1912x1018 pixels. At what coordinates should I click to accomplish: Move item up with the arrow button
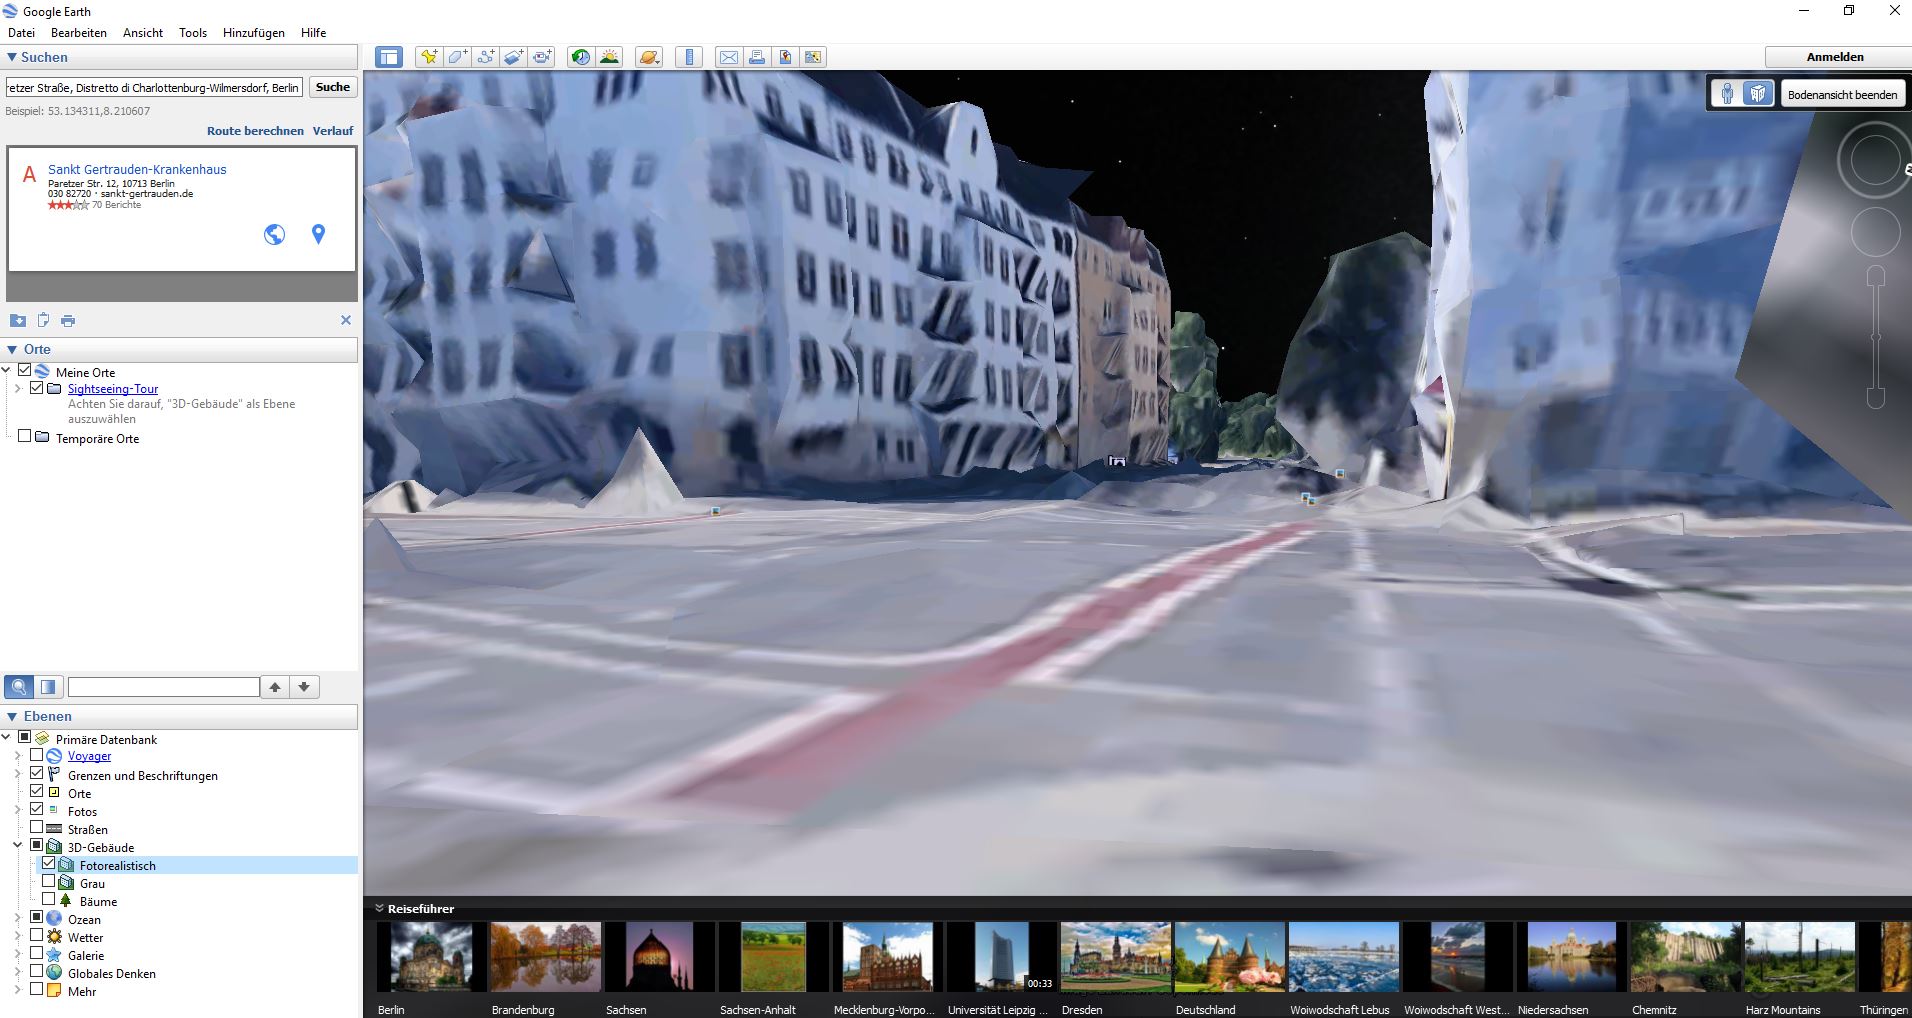(275, 687)
